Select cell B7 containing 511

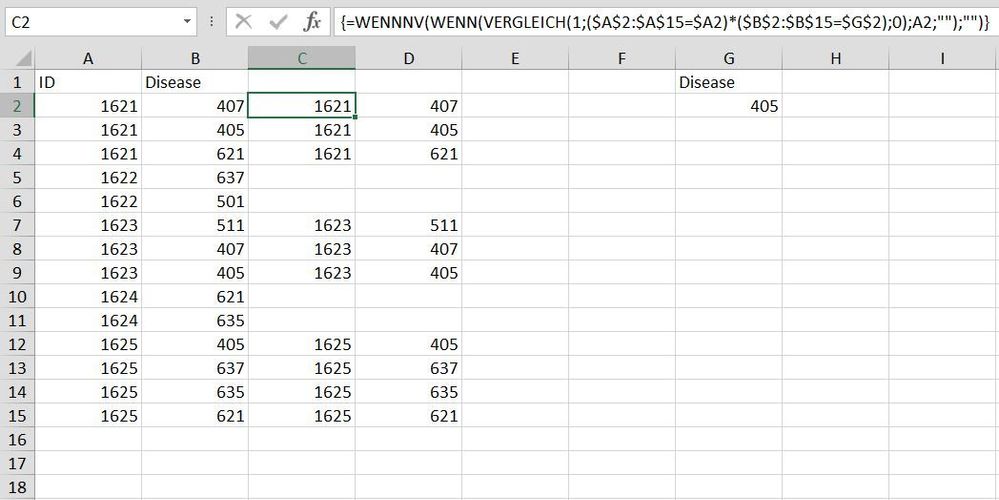pos(195,225)
